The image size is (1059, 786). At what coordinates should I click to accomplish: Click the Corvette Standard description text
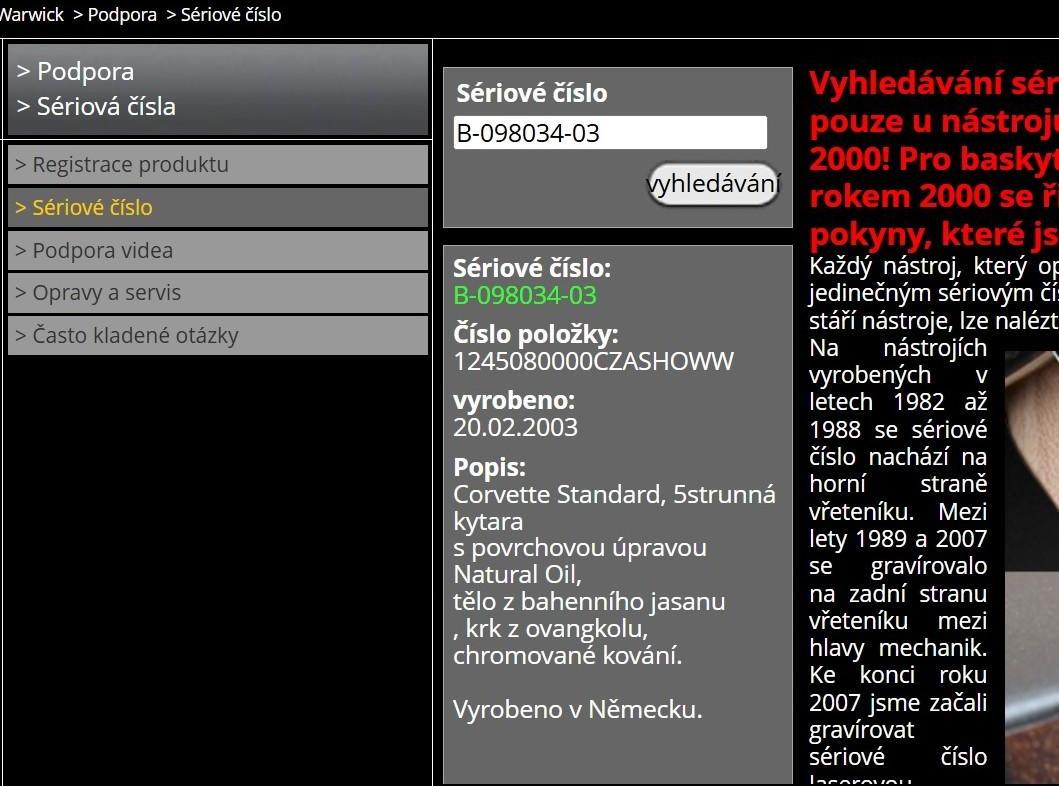pyautogui.click(x=614, y=495)
